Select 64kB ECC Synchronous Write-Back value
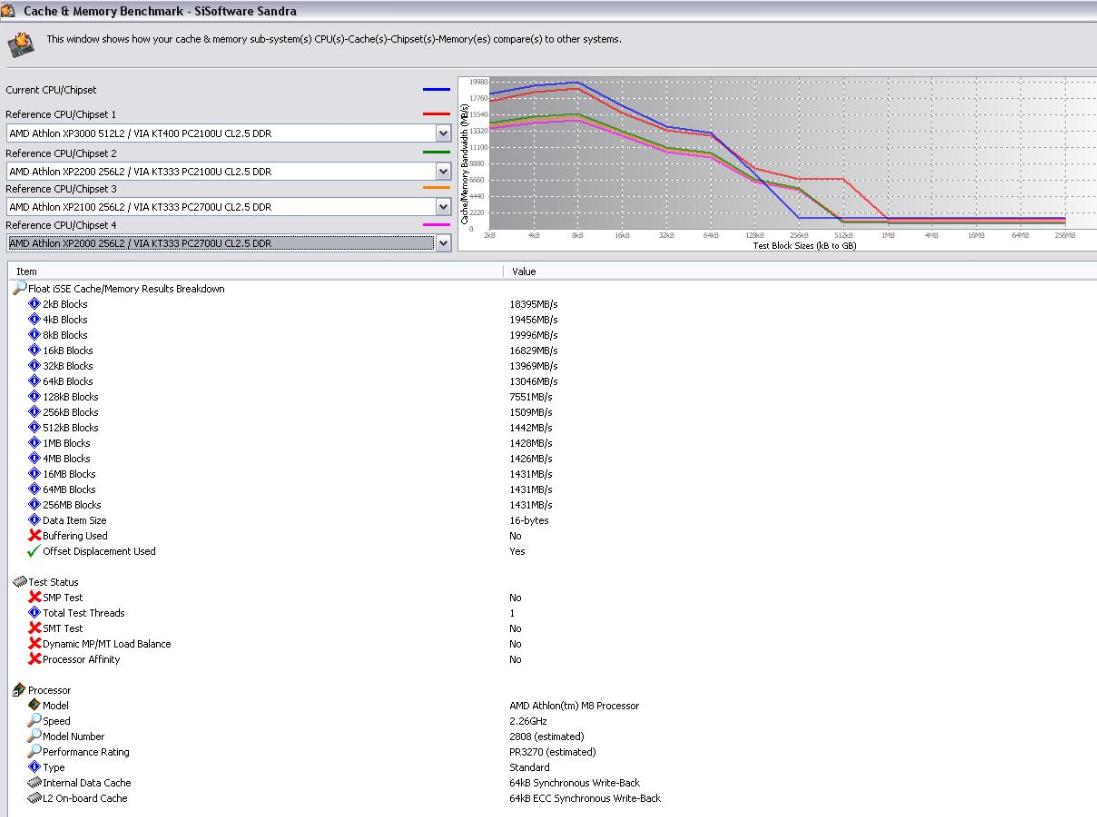Viewport: 1097px width, 817px height. tap(585, 798)
